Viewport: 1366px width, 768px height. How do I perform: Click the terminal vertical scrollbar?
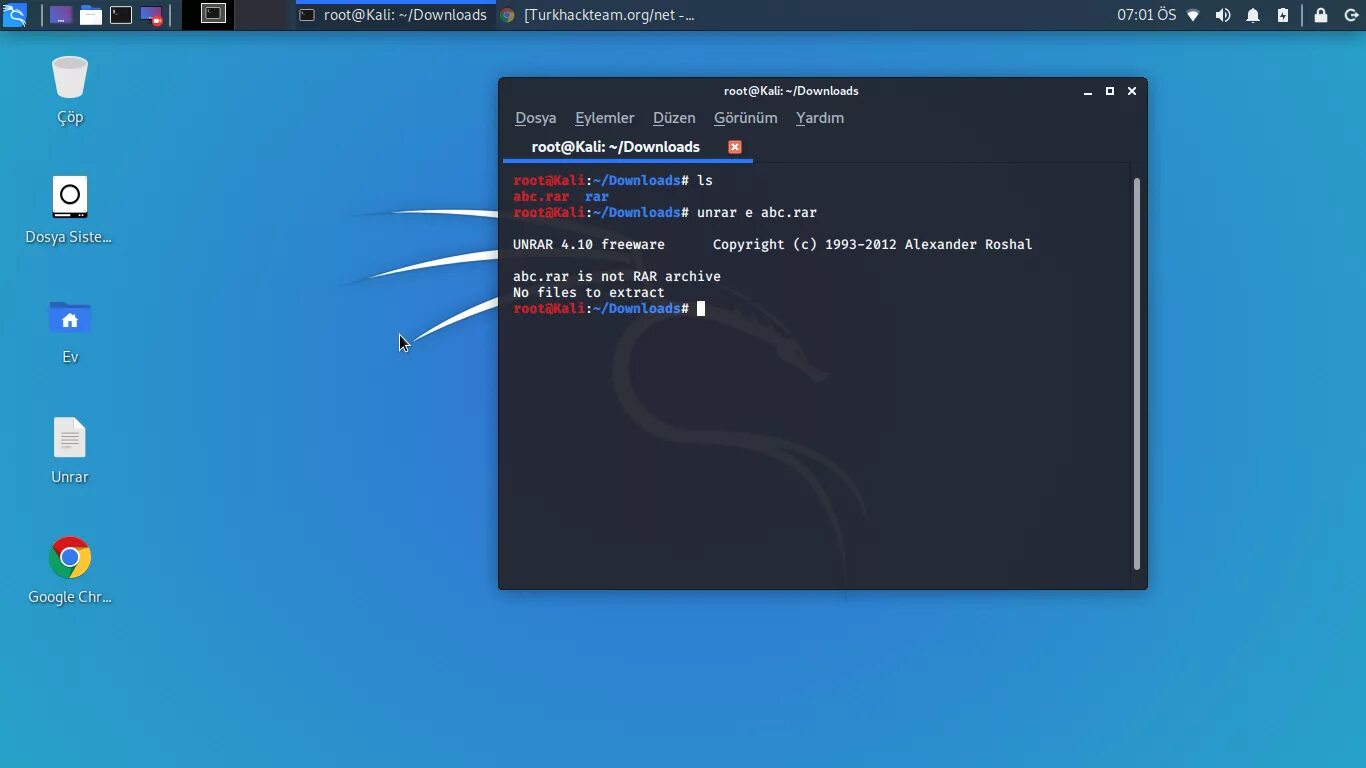coord(1137,374)
